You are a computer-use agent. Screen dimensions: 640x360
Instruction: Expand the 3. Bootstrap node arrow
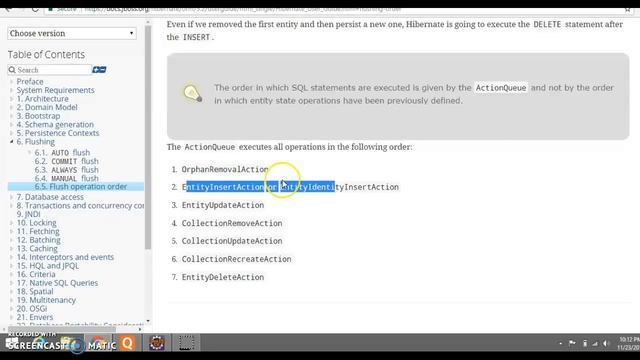11,116
